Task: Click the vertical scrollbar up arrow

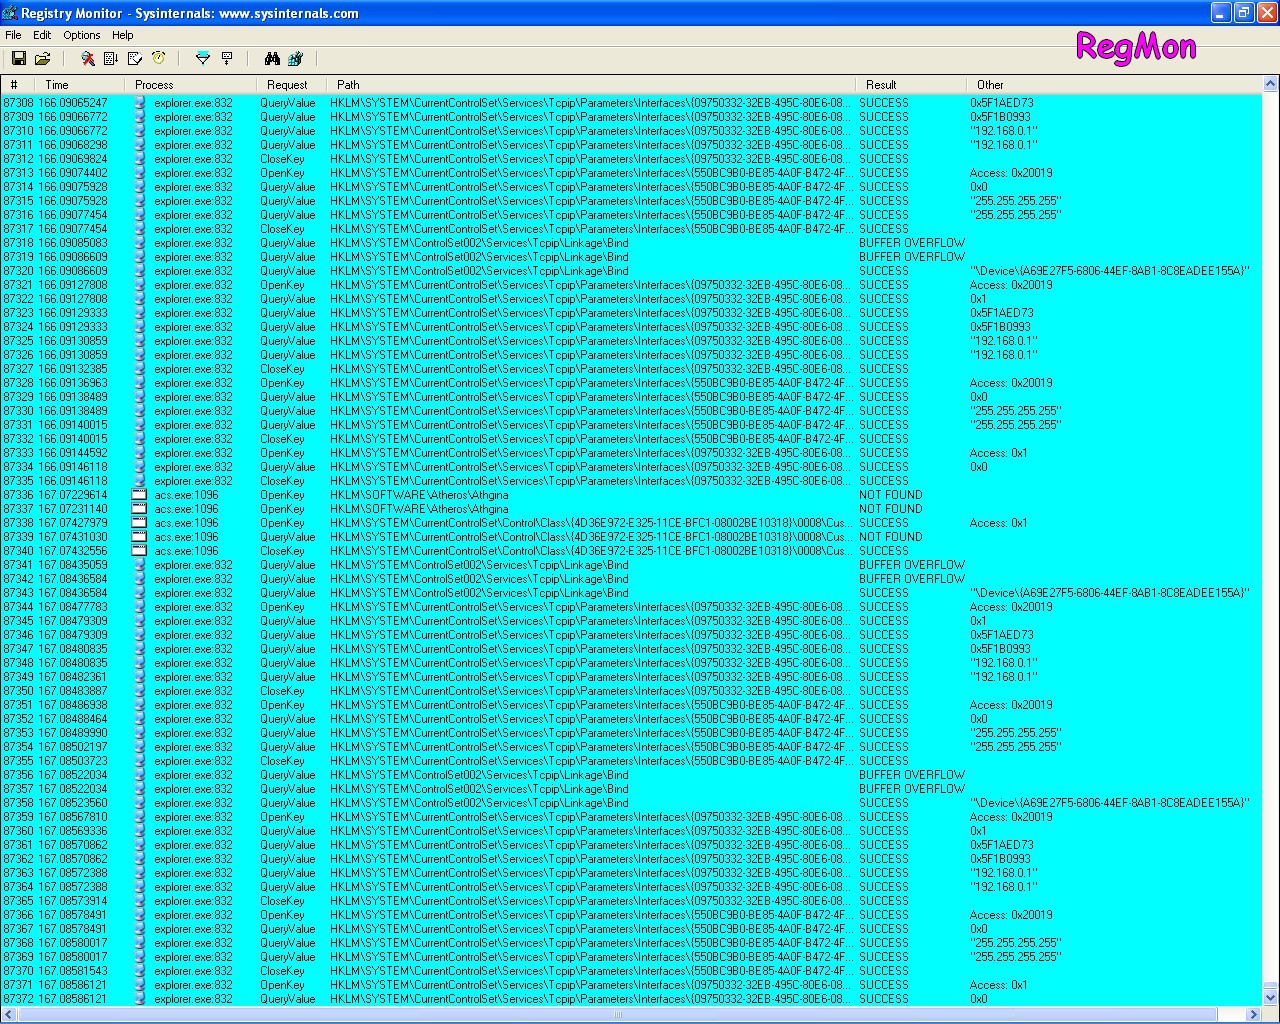Action: [x=1271, y=85]
